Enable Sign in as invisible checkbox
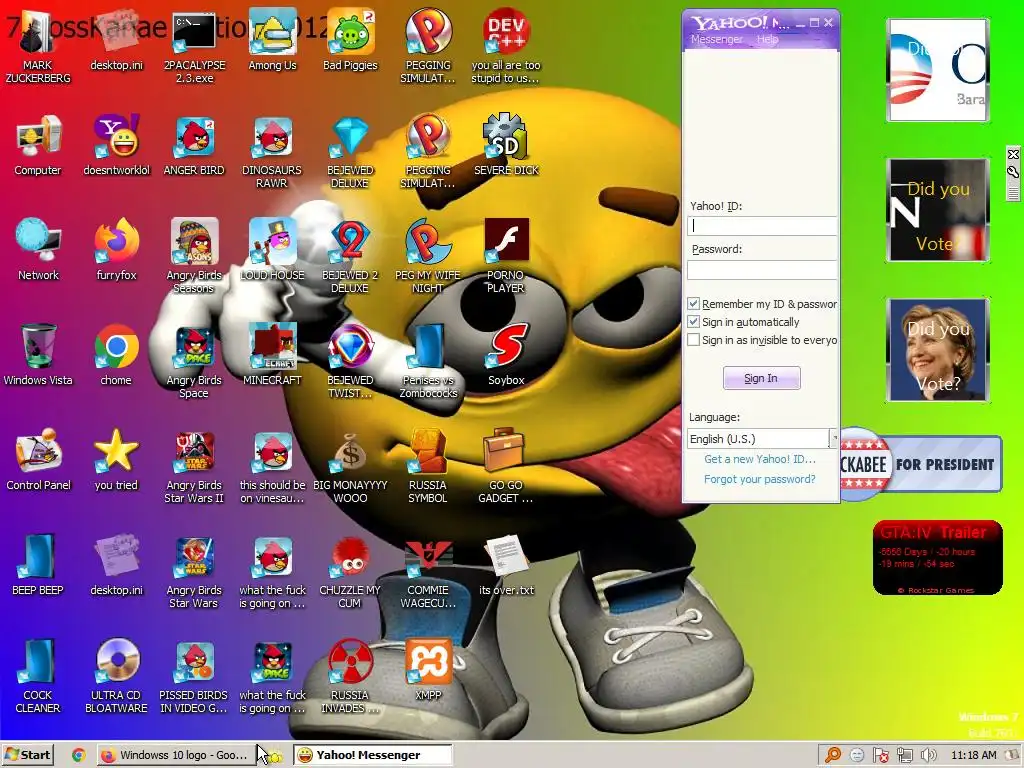 pos(694,340)
